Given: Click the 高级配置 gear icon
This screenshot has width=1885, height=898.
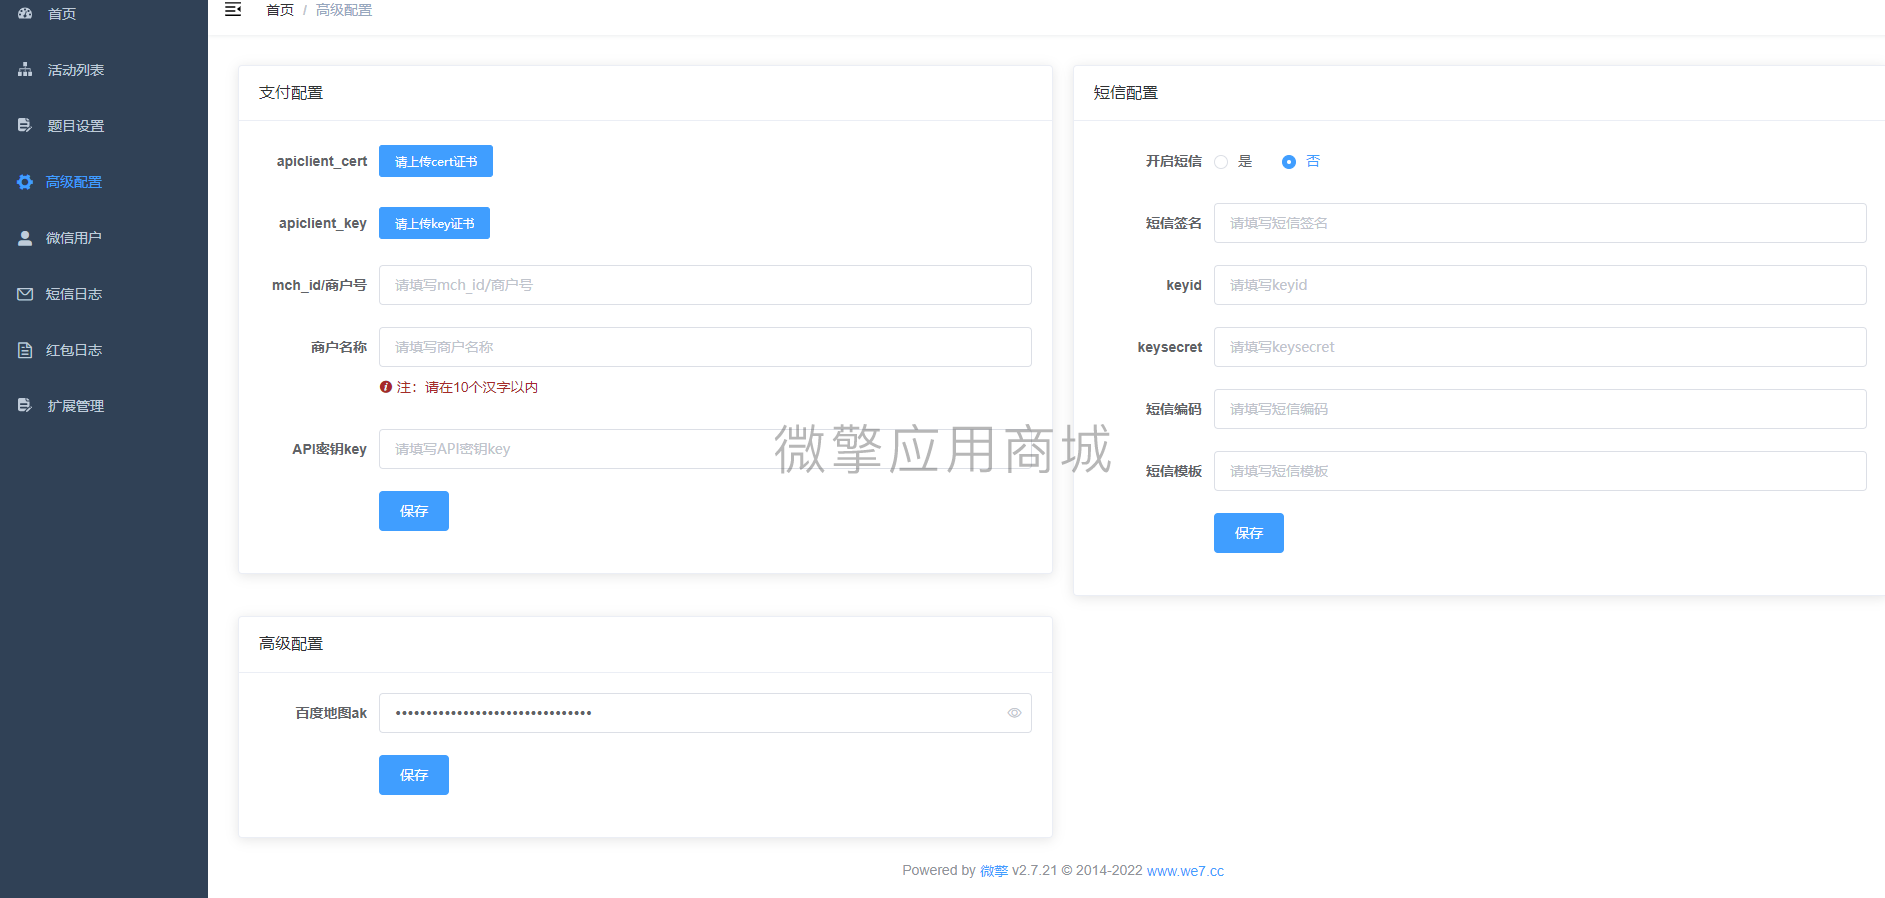Looking at the screenshot, I should coord(25,182).
